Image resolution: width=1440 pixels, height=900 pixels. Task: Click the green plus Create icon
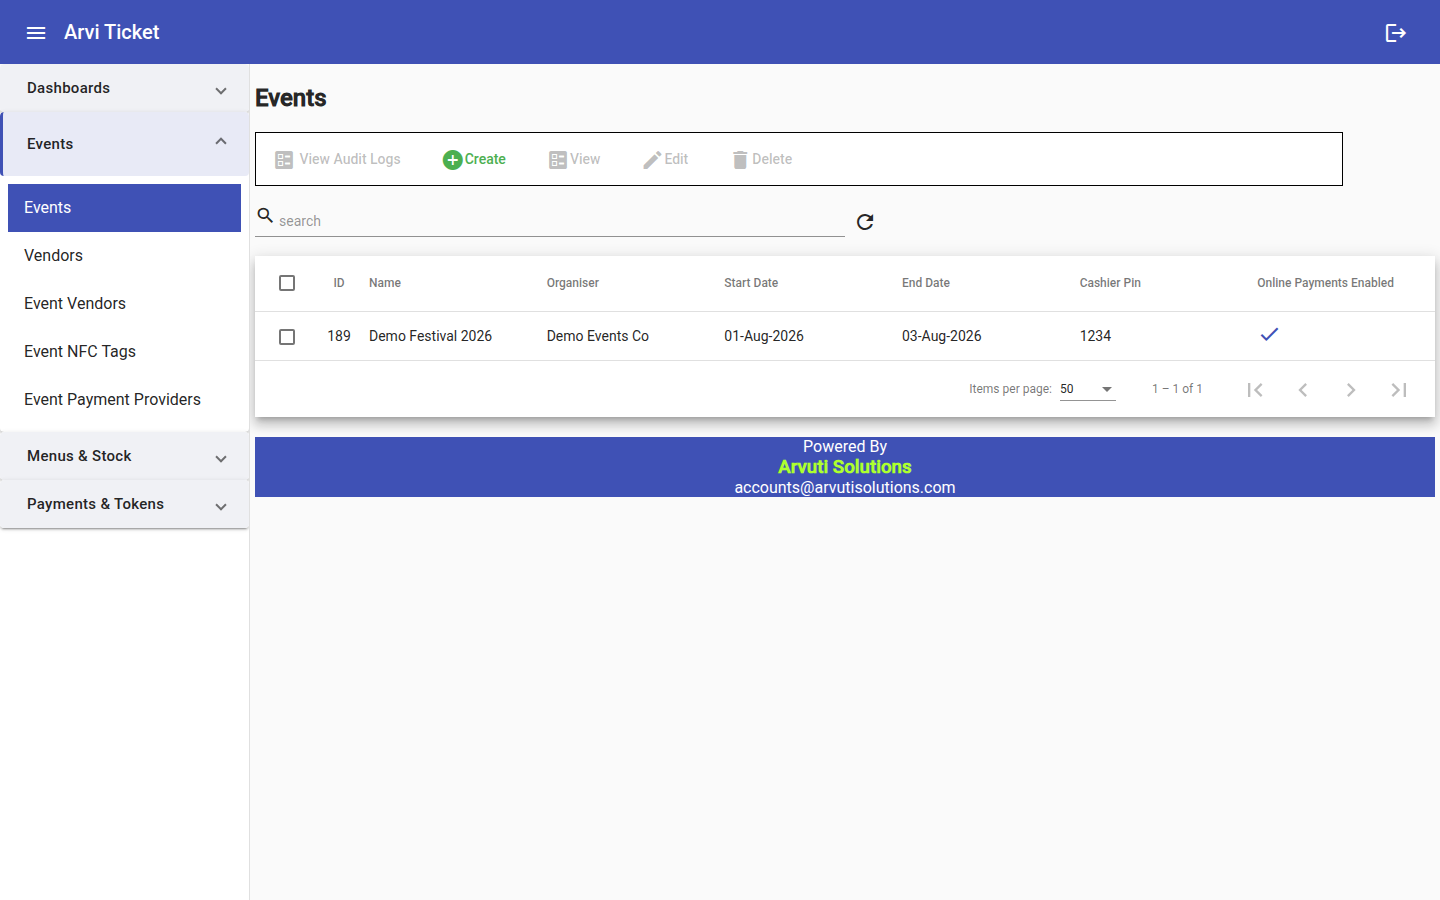point(452,160)
